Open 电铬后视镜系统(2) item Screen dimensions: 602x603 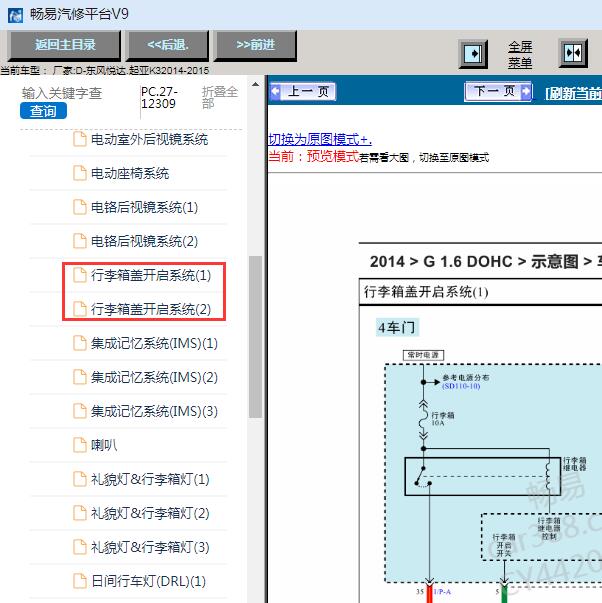(144, 241)
